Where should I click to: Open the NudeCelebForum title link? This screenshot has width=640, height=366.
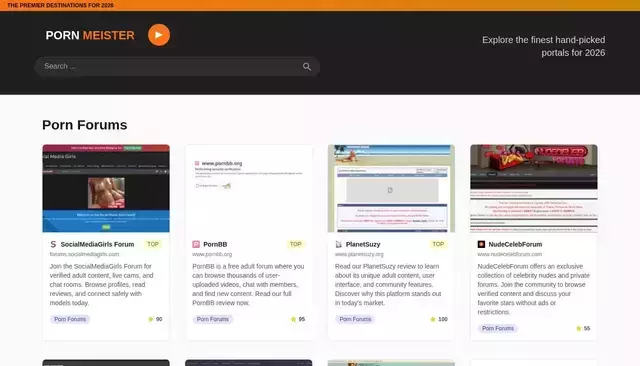515,244
